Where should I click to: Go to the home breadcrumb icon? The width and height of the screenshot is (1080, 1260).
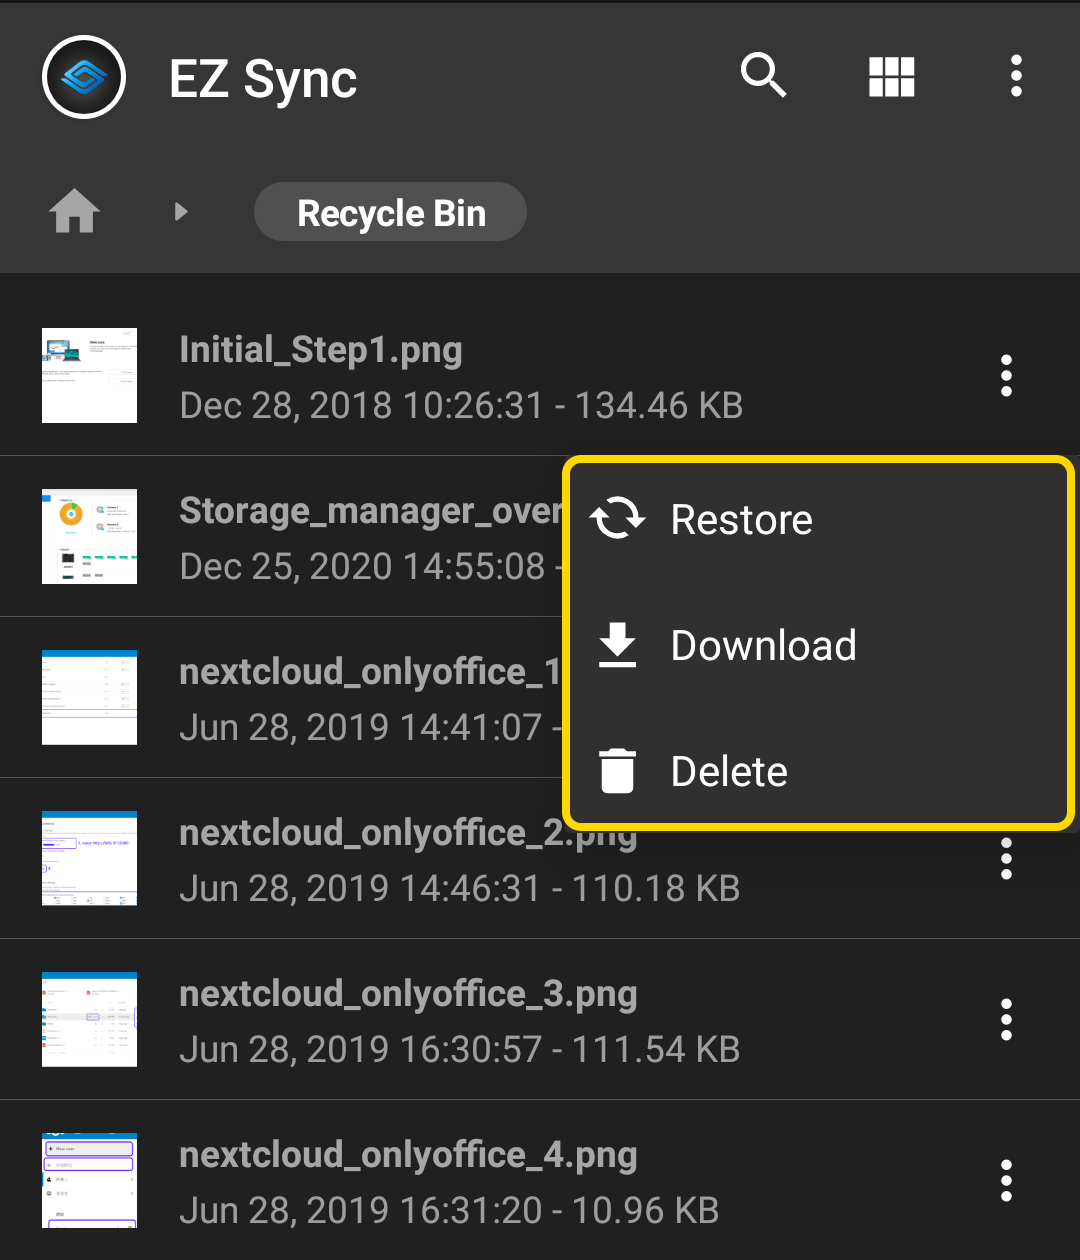coord(75,212)
